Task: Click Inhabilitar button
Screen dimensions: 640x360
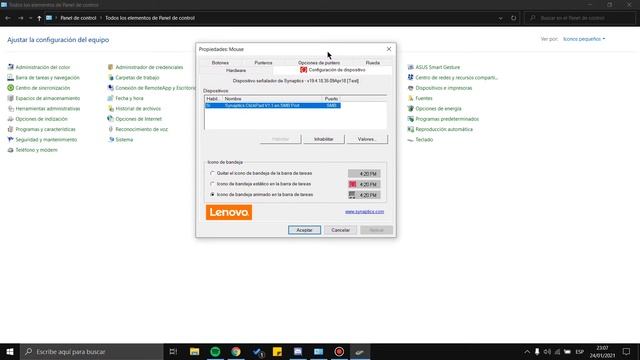Action: coord(324,139)
